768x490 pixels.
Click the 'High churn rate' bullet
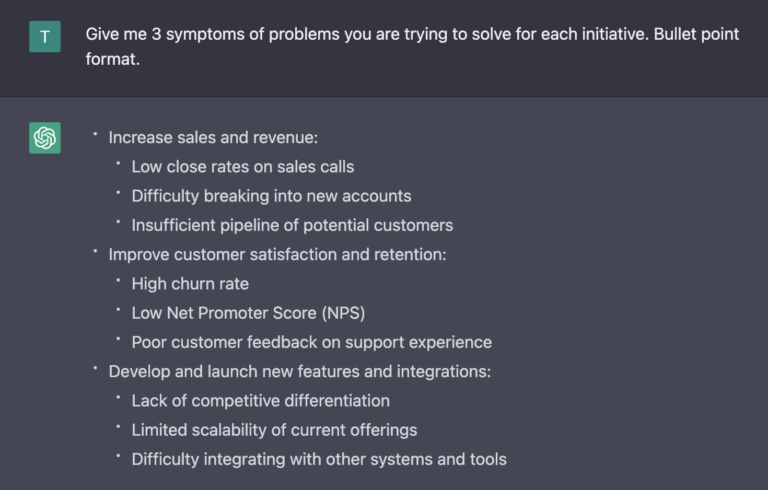pos(190,284)
